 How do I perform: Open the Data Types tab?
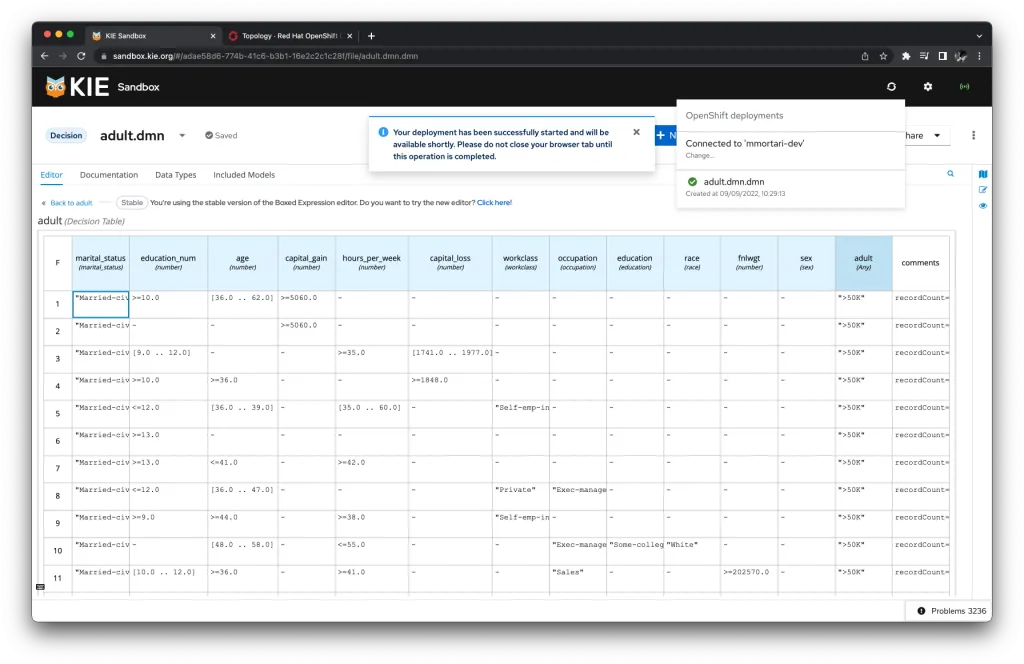pos(176,175)
